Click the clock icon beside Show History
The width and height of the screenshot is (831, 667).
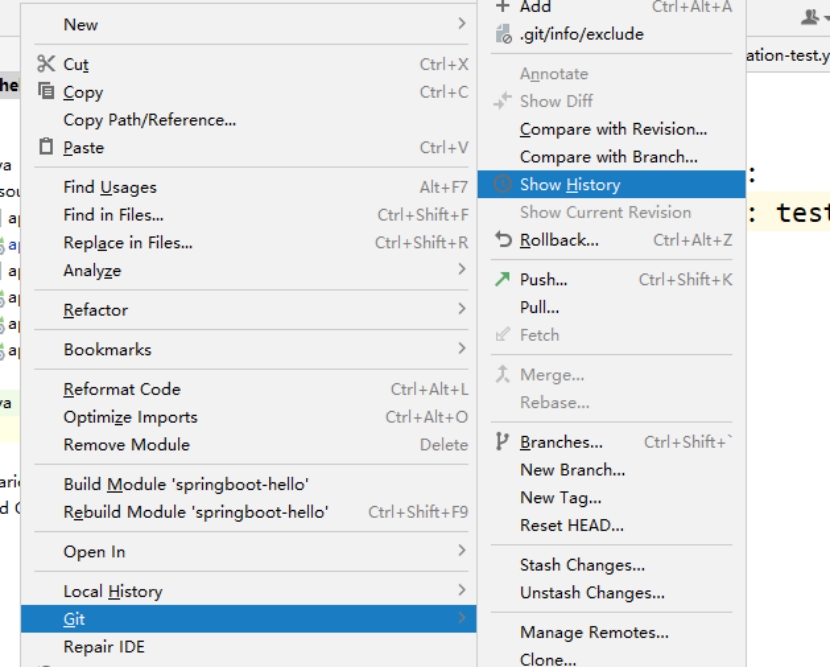(503, 185)
